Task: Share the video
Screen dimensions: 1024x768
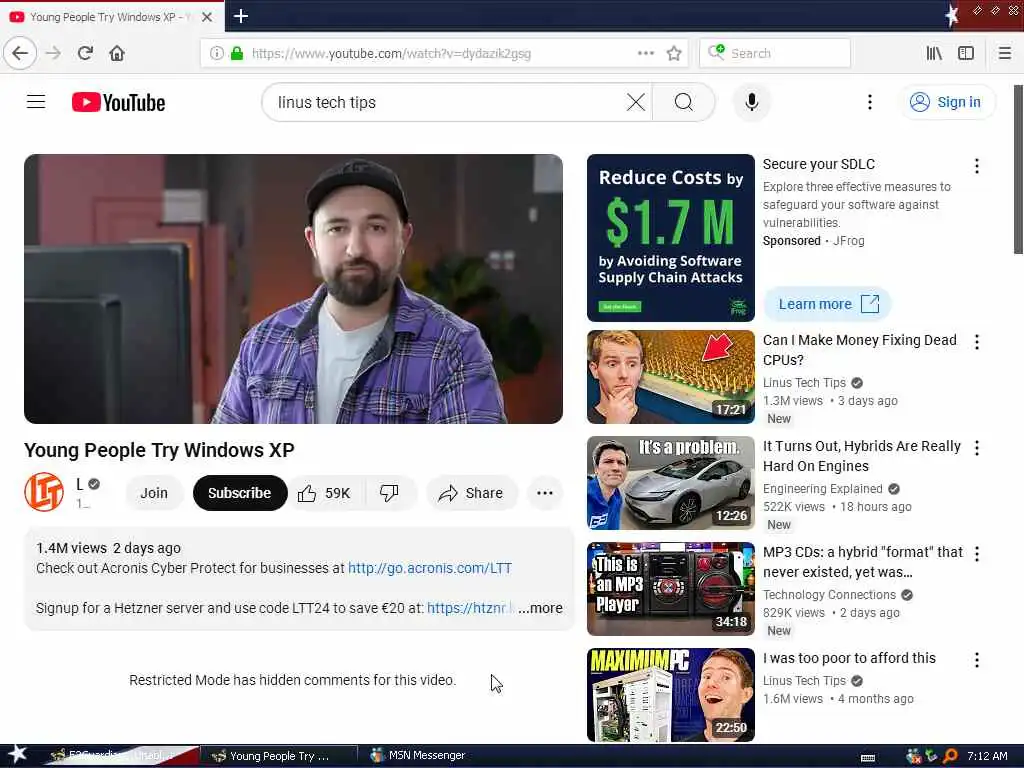Action: click(x=472, y=493)
